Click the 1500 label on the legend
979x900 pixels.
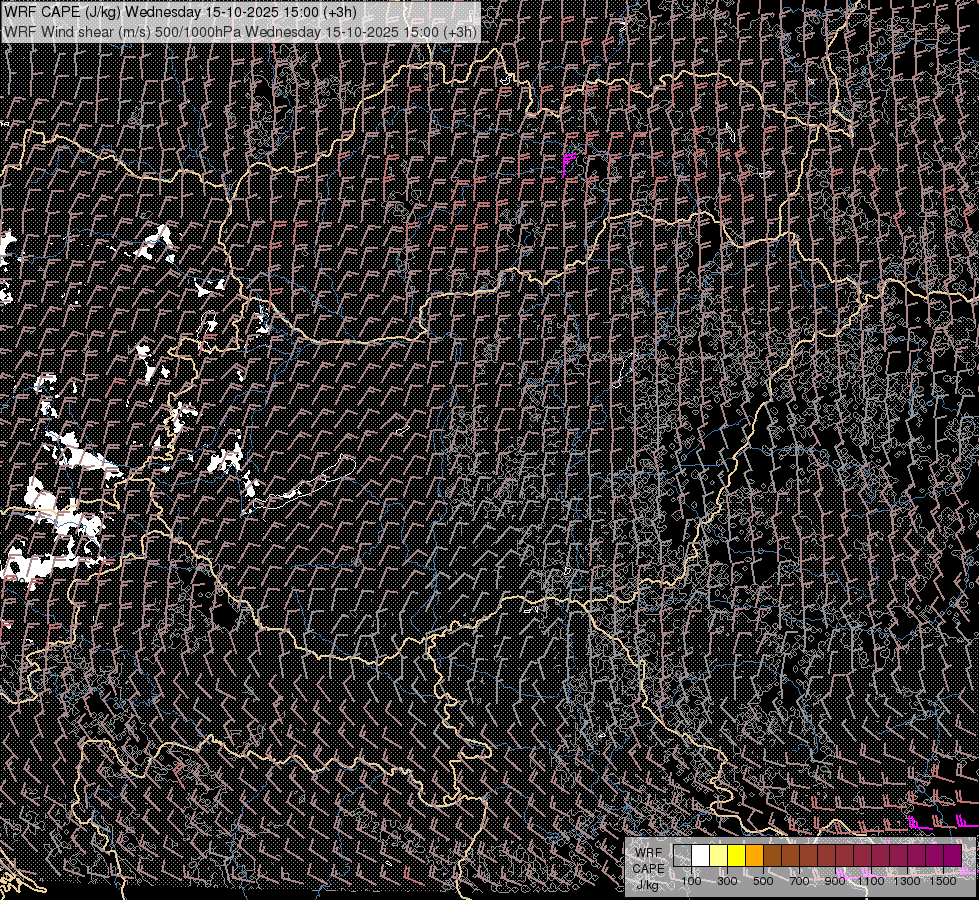943,881
